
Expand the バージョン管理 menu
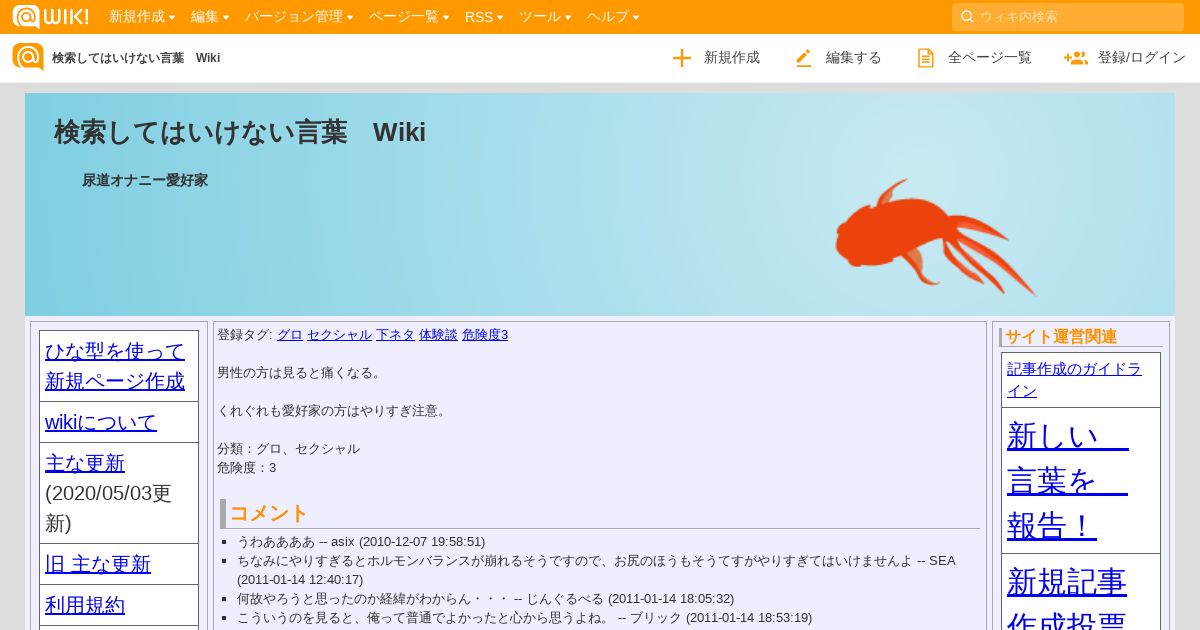coord(299,16)
